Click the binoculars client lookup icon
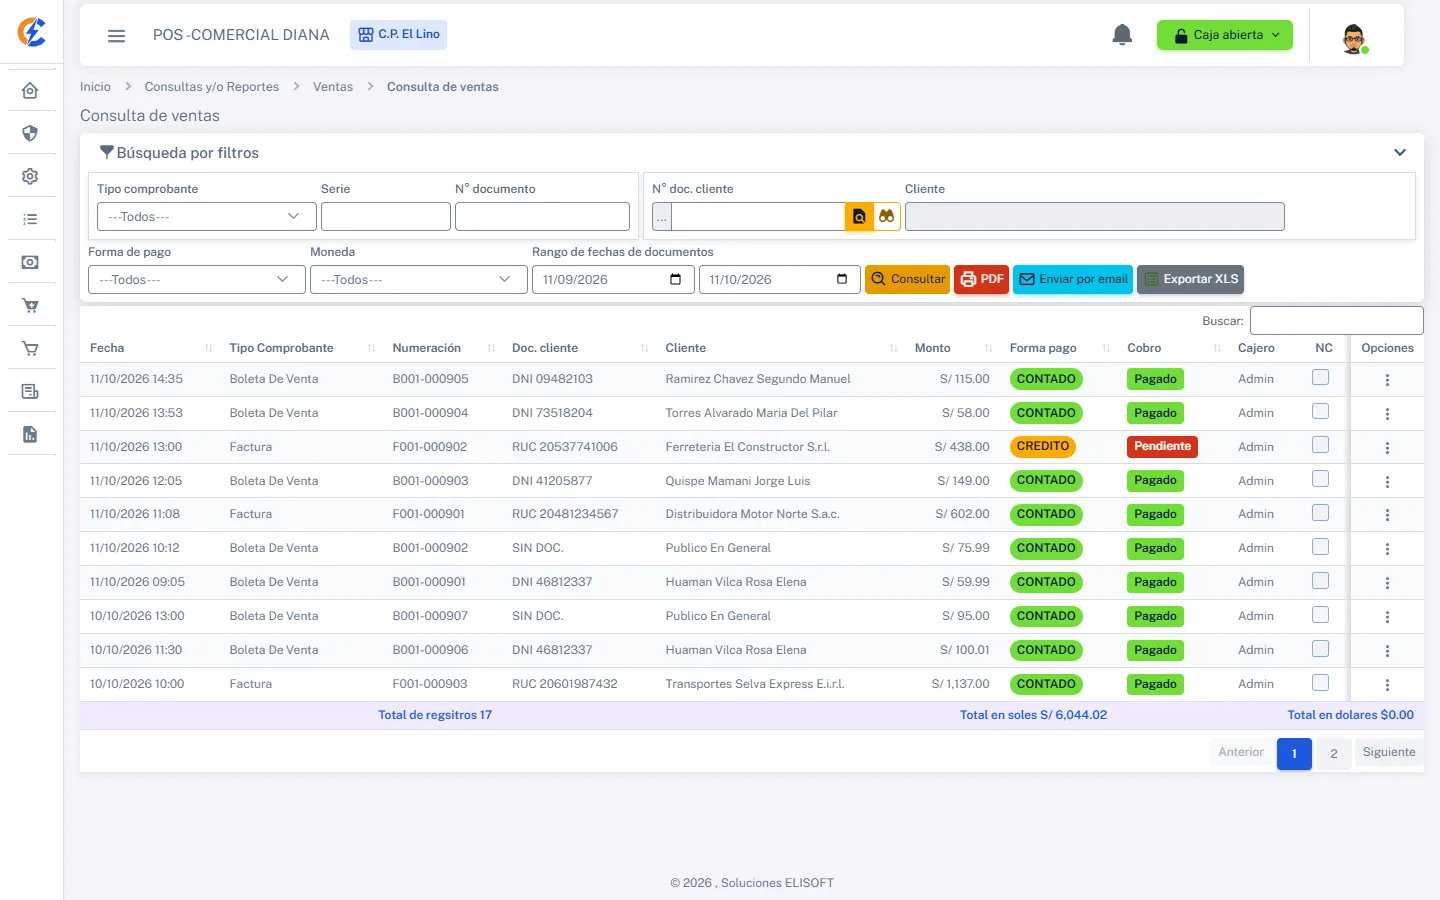The height and width of the screenshot is (900, 1440). click(x=887, y=216)
